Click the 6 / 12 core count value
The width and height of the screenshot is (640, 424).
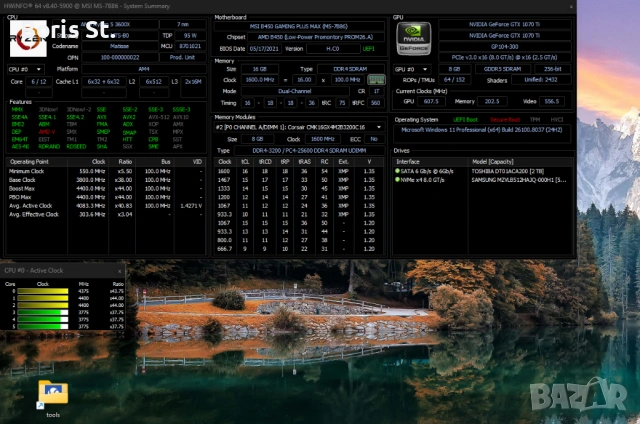[x=39, y=82]
